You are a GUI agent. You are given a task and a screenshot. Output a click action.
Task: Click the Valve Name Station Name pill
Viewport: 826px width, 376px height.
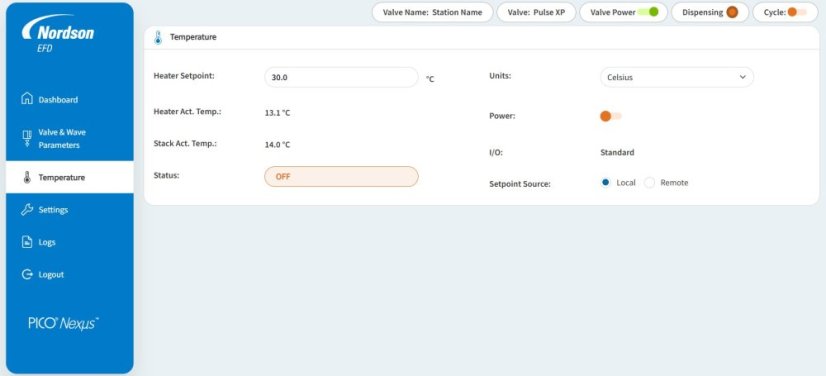432,12
